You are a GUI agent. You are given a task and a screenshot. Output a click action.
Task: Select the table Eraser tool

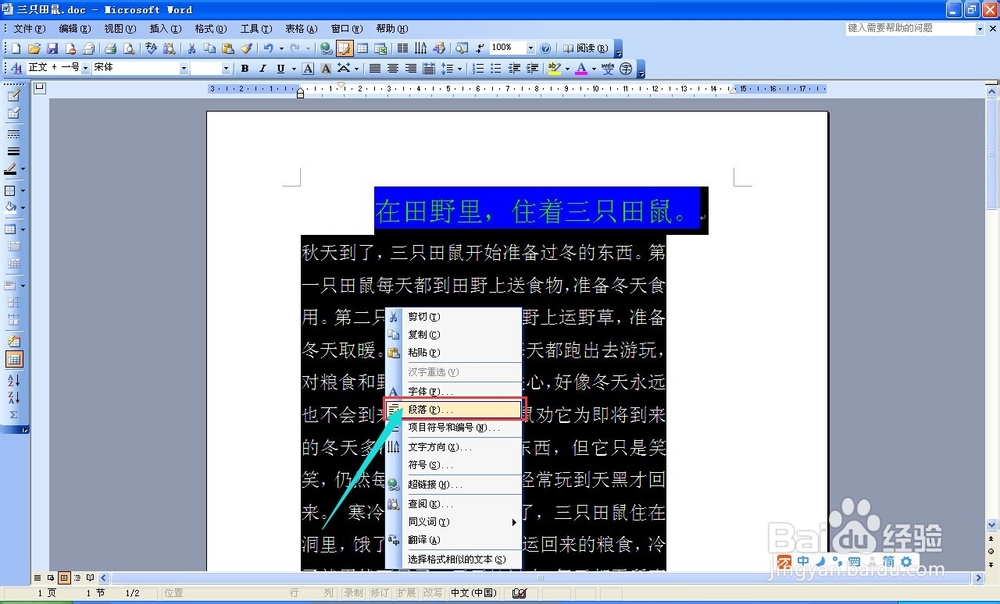pyautogui.click(x=13, y=113)
